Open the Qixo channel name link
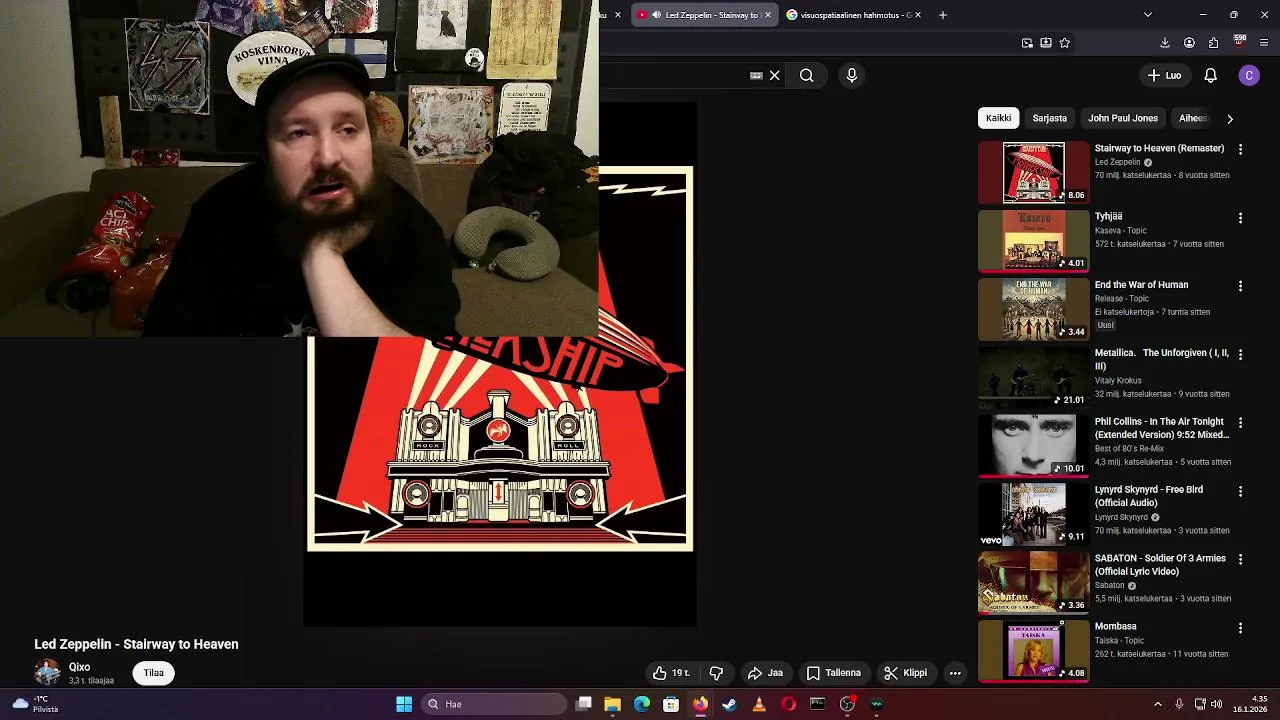 79,667
